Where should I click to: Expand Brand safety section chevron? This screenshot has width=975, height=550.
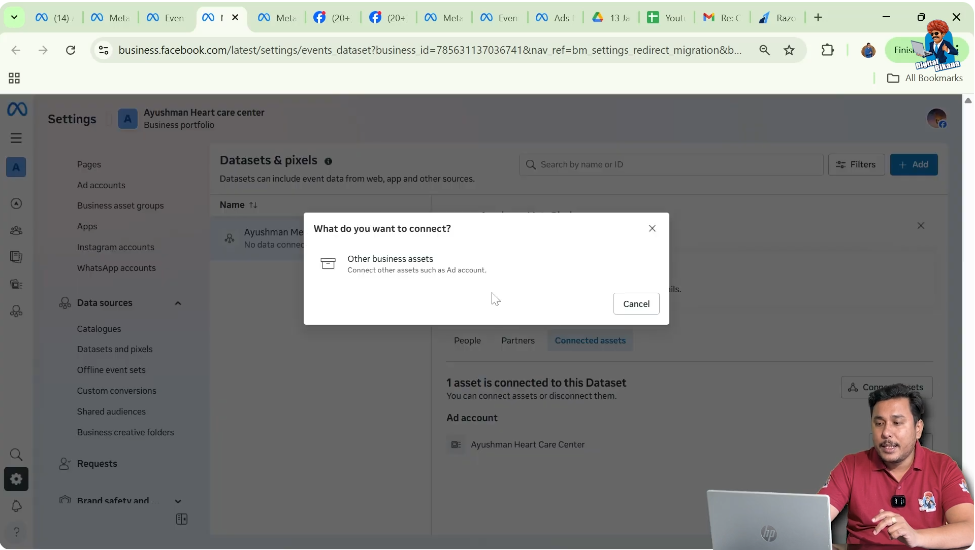178,501
